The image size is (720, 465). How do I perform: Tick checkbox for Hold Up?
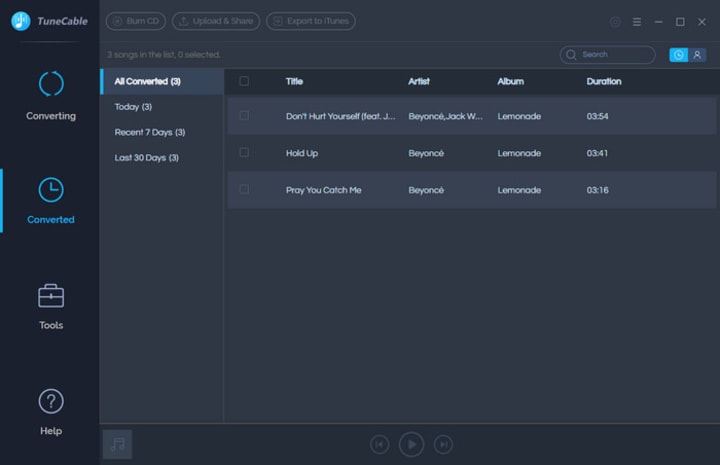point(244,152)
